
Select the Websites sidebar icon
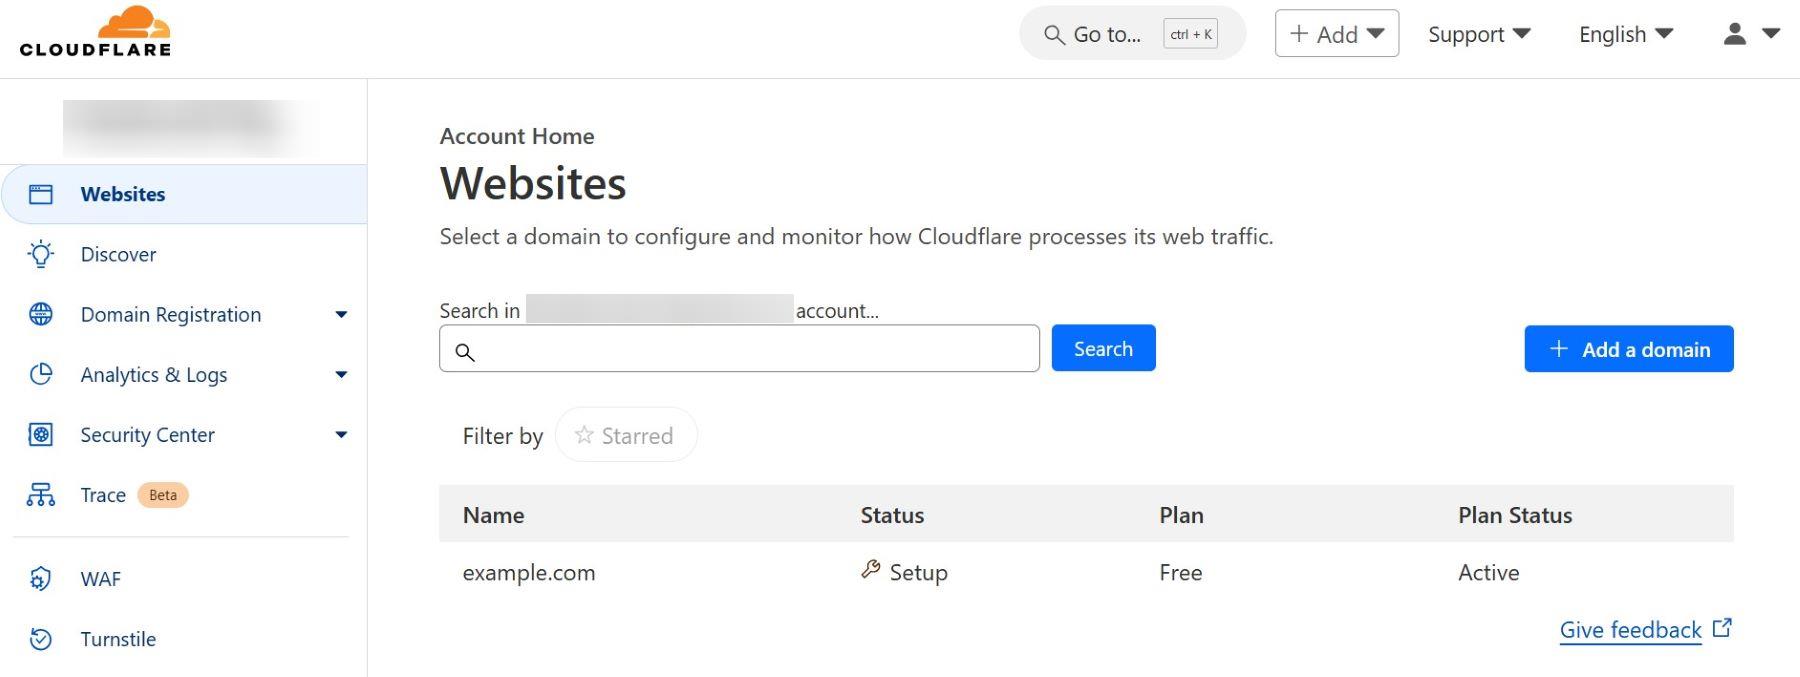(41, 193)
